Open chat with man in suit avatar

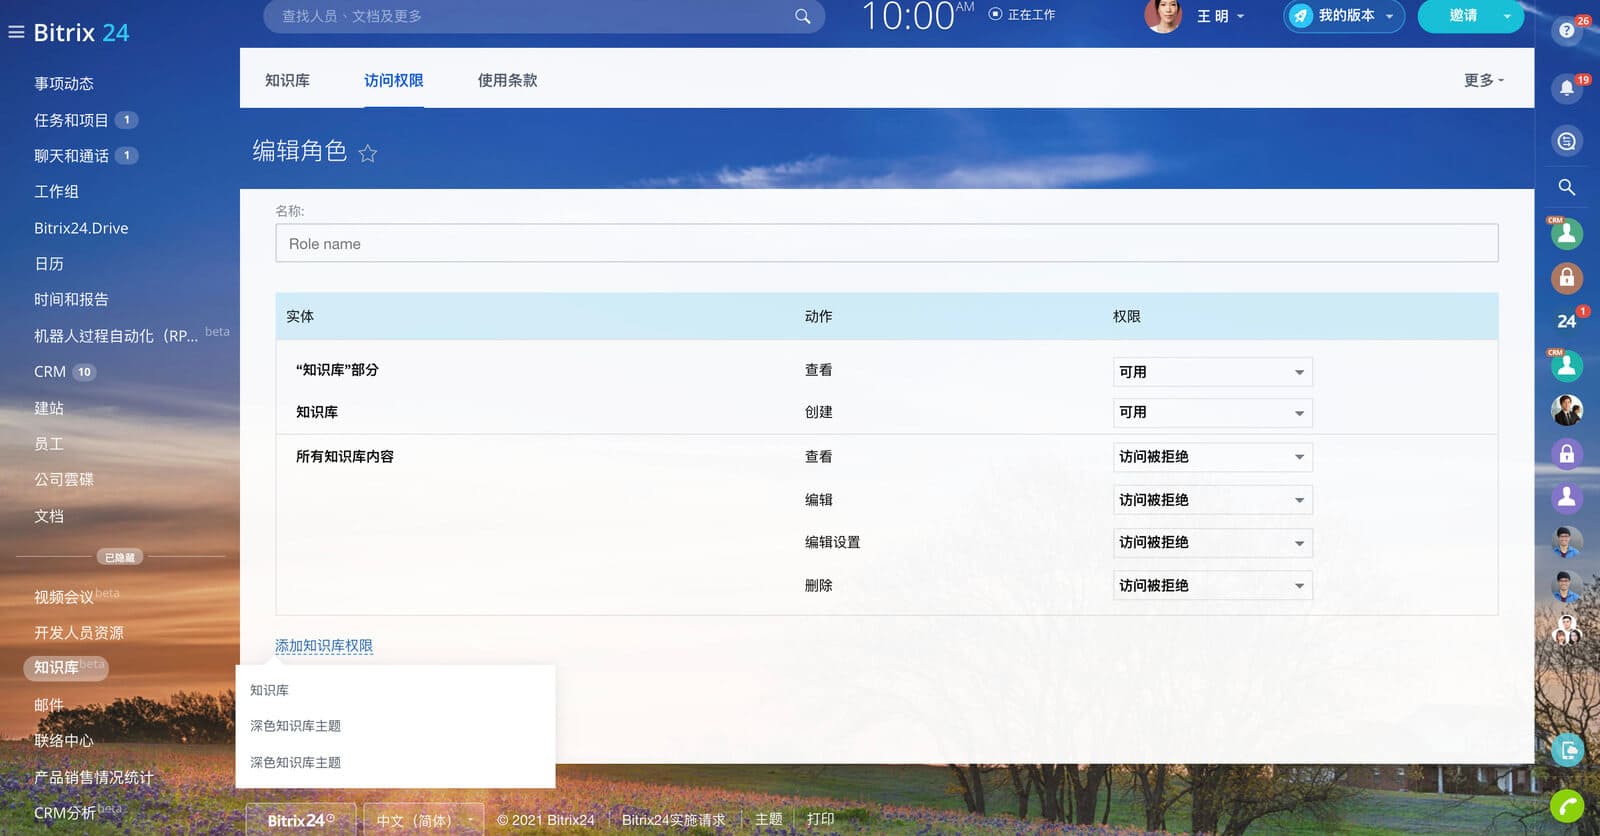click(x=1567, y=409)
